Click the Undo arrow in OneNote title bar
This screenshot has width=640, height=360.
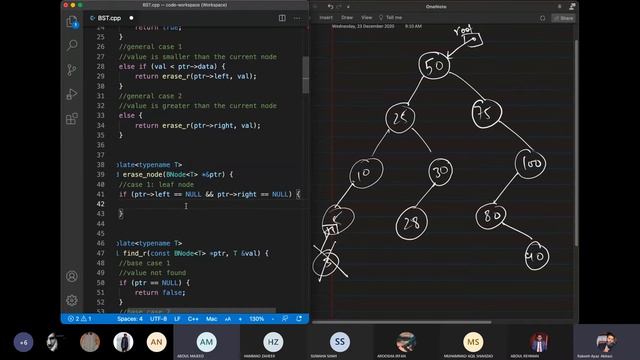[330, 7]
